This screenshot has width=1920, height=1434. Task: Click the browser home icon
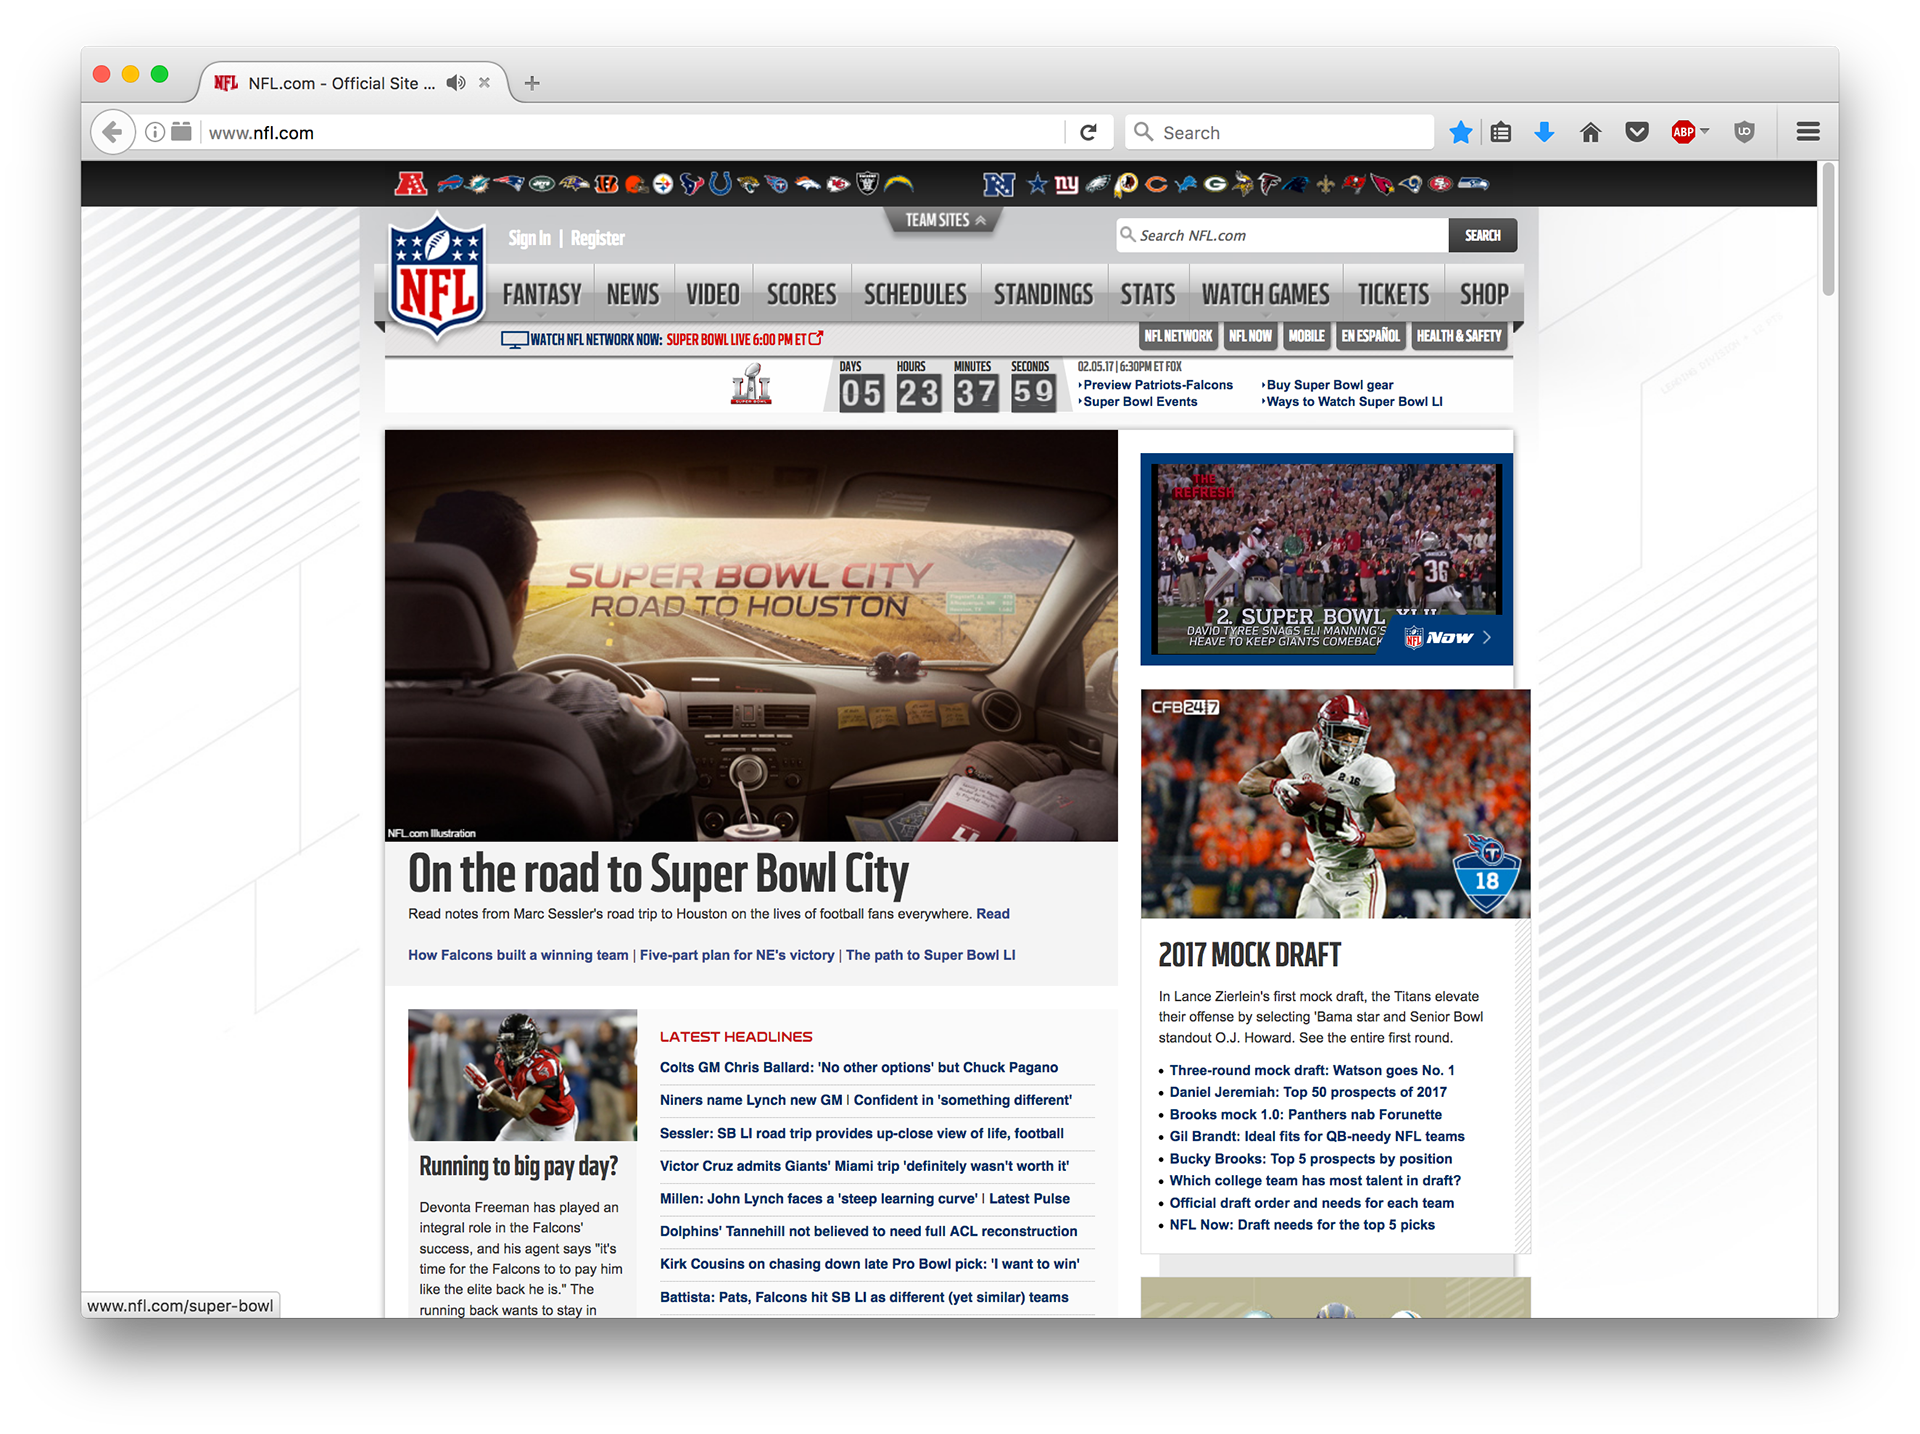pos(1590,132)
